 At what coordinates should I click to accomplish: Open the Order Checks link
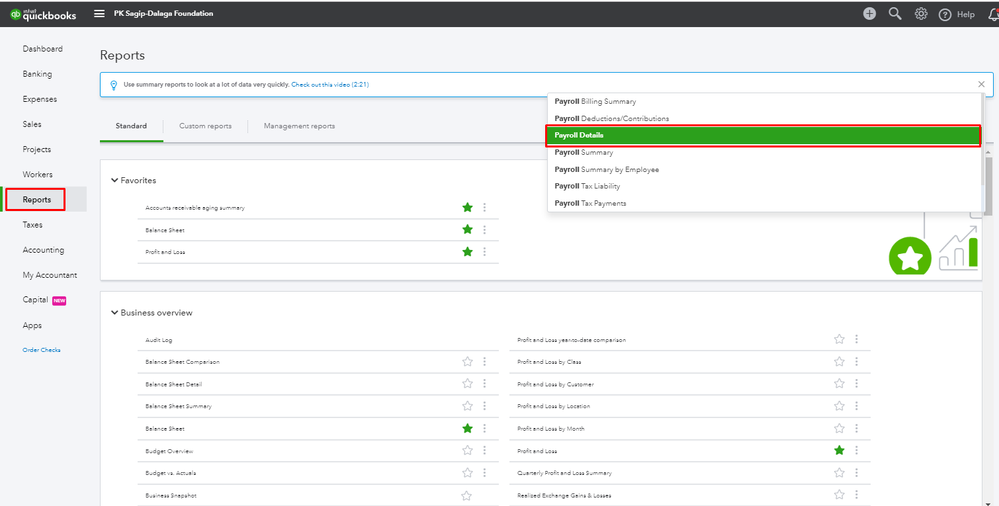pos(42,350)
